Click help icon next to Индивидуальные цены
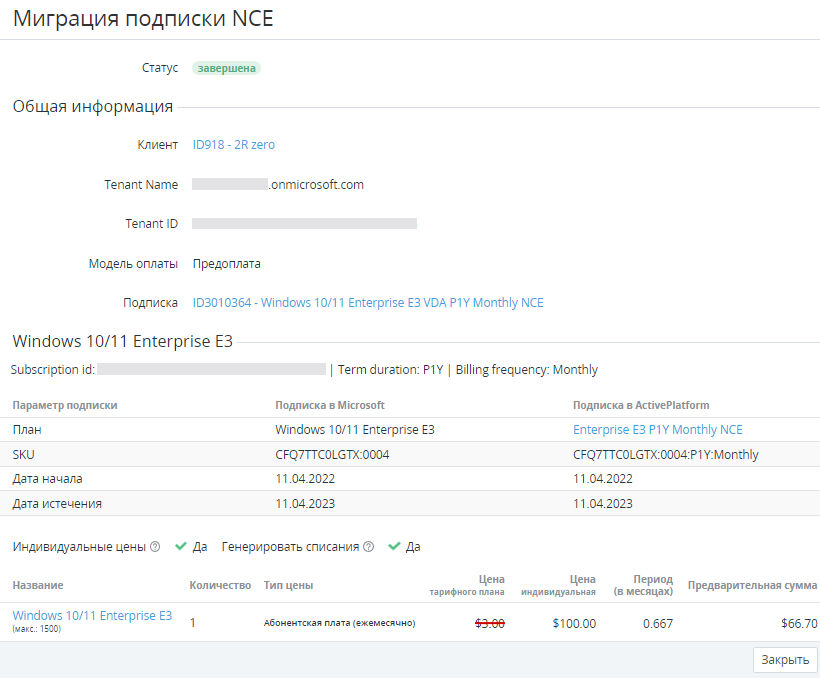Screen dimensions: 820x678 (x=155, y=547)
